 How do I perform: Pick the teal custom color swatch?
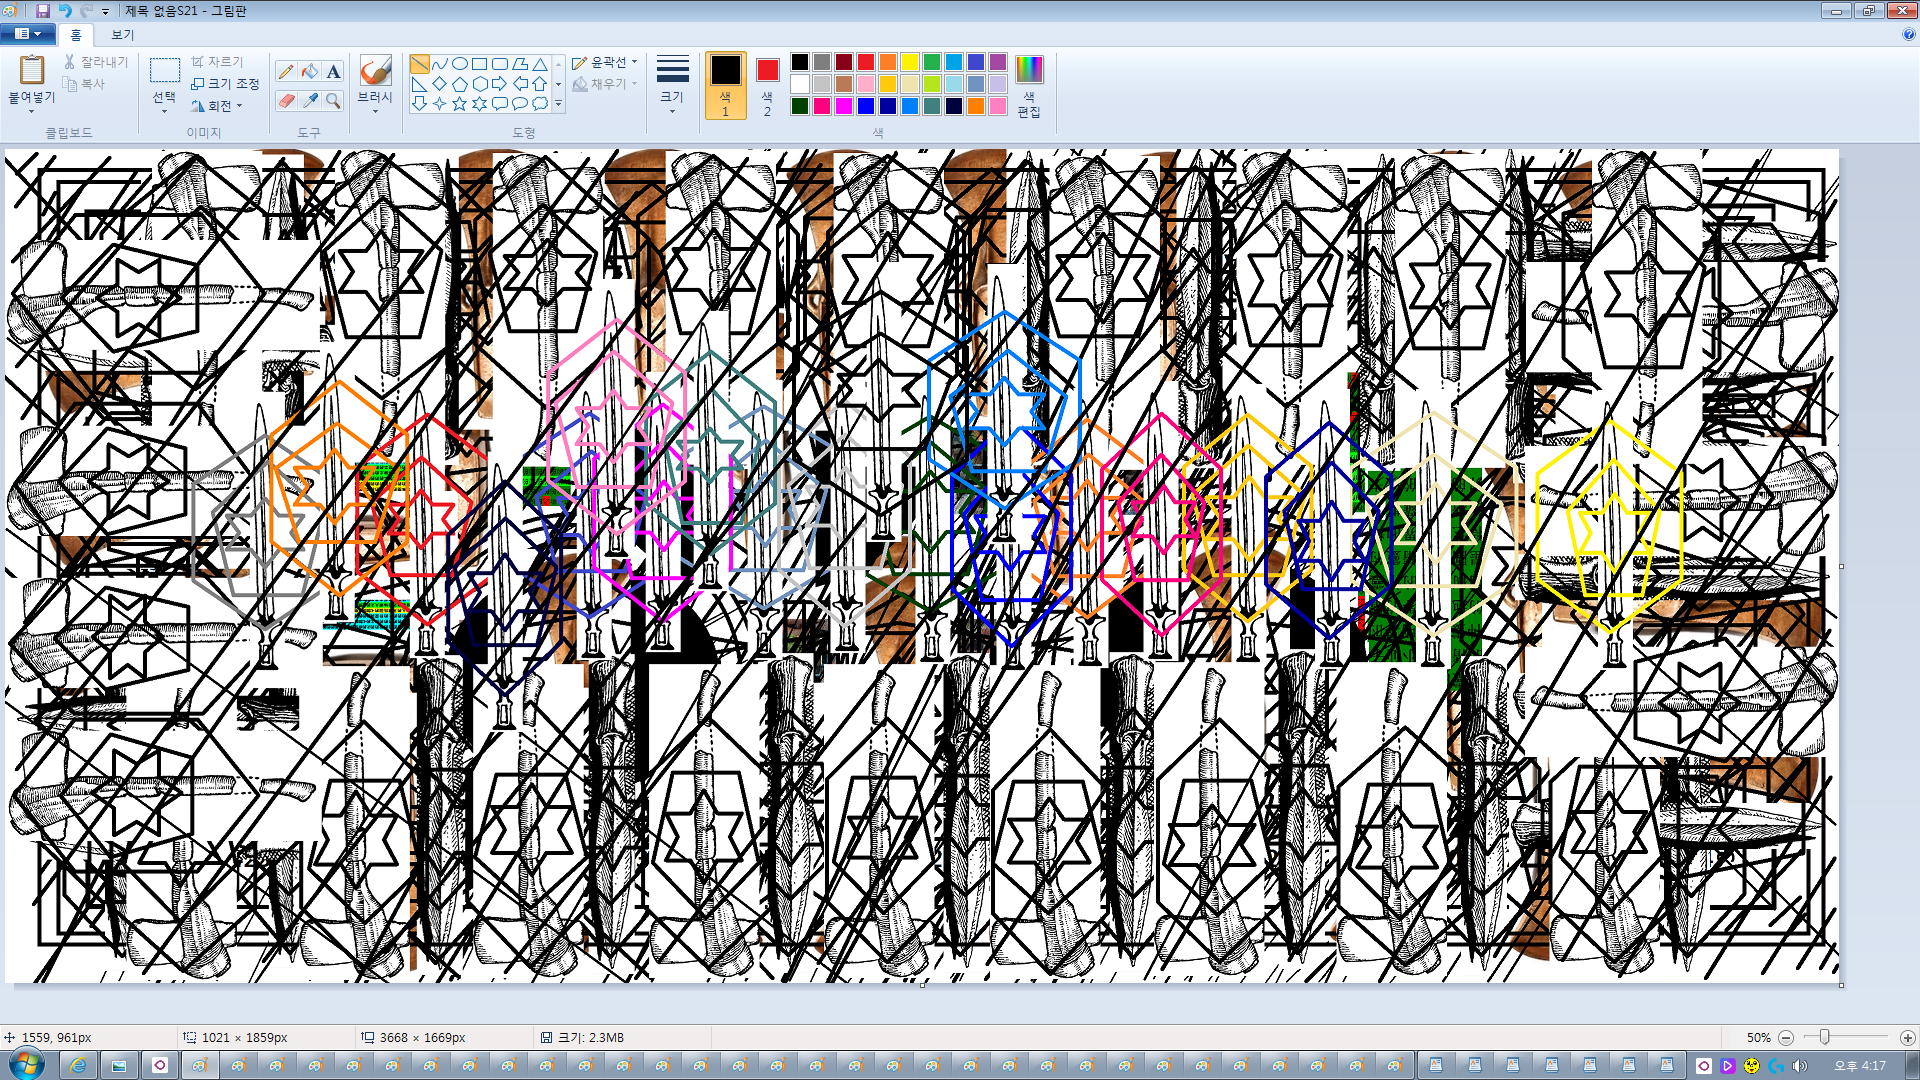(932, 106)
